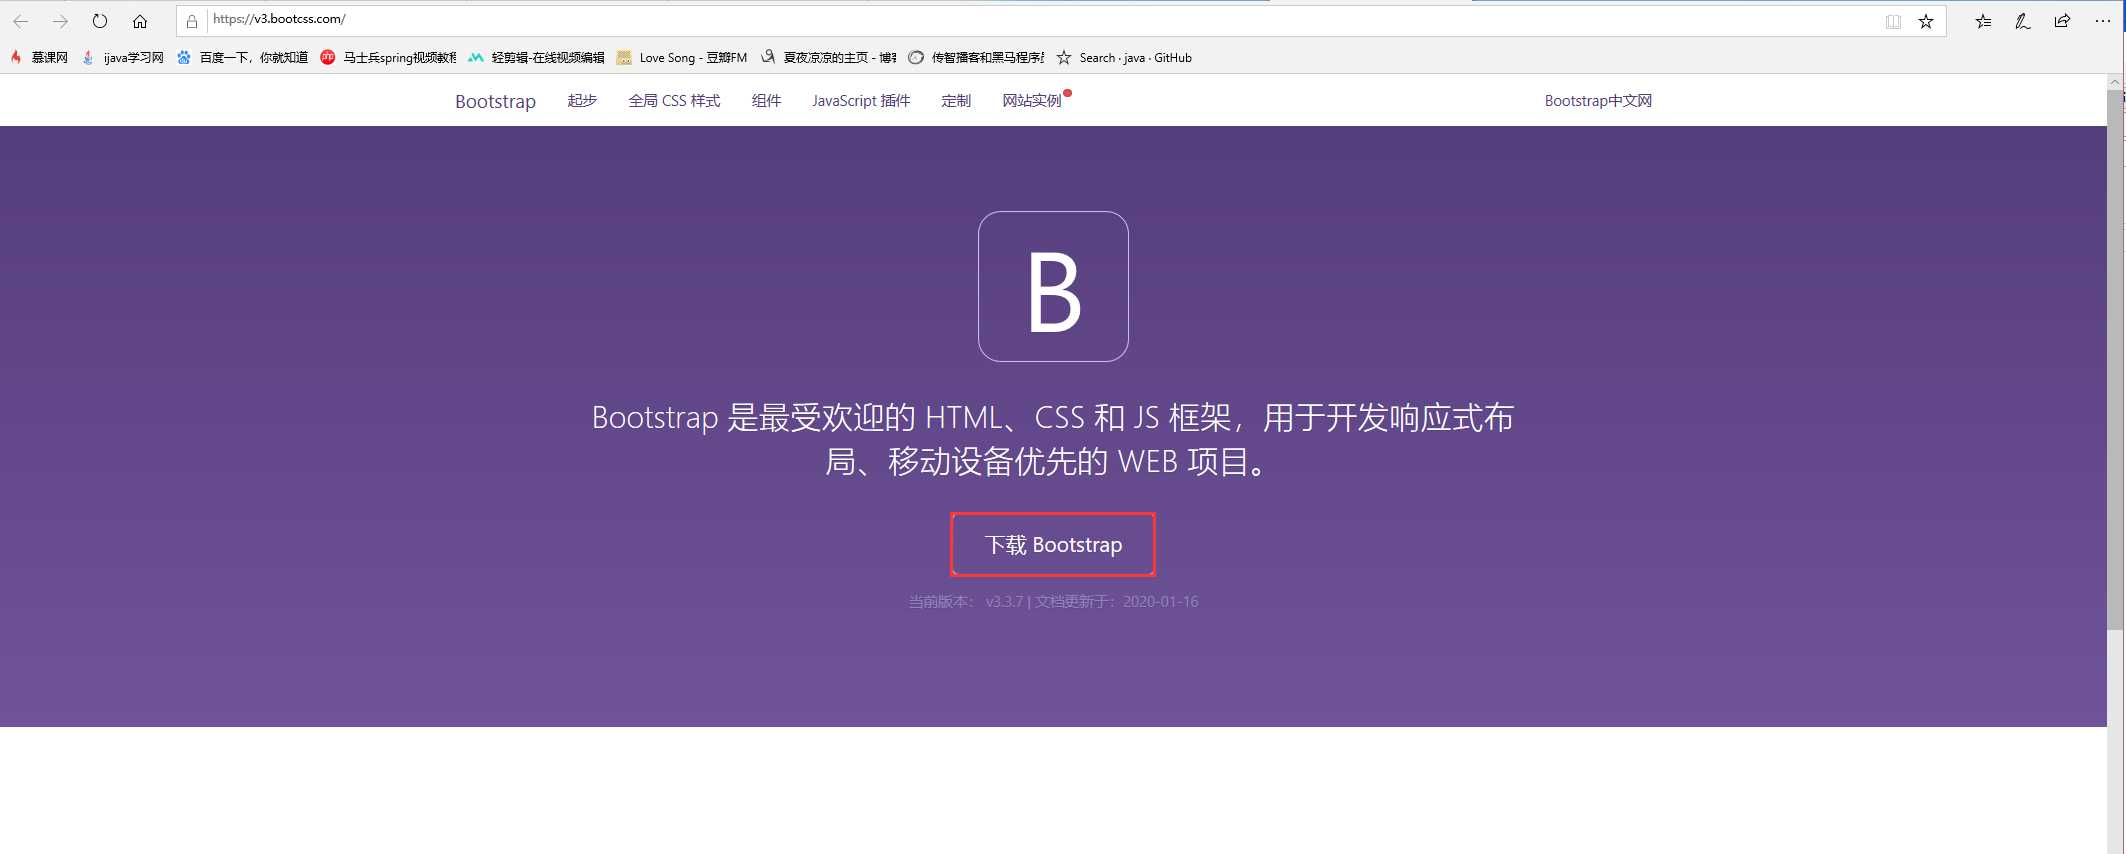Open the 传智播客和黑马程序员 bookmark

[x=976, y=58]
